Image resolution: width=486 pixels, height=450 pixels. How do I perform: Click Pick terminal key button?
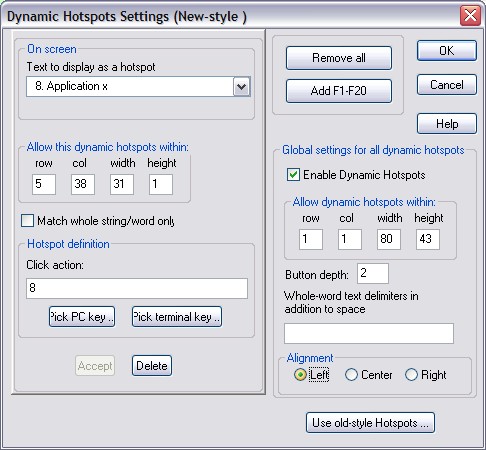[177, 317]
